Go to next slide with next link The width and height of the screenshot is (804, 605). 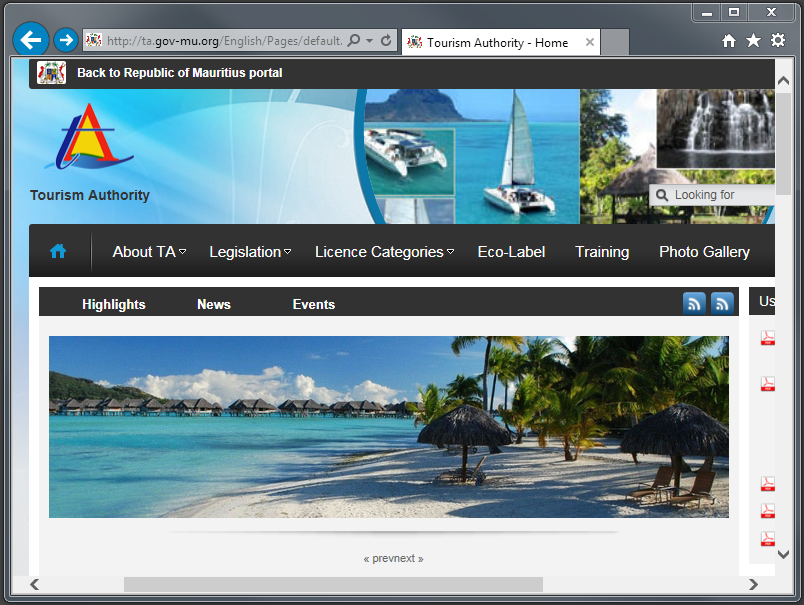pos(409,558)
